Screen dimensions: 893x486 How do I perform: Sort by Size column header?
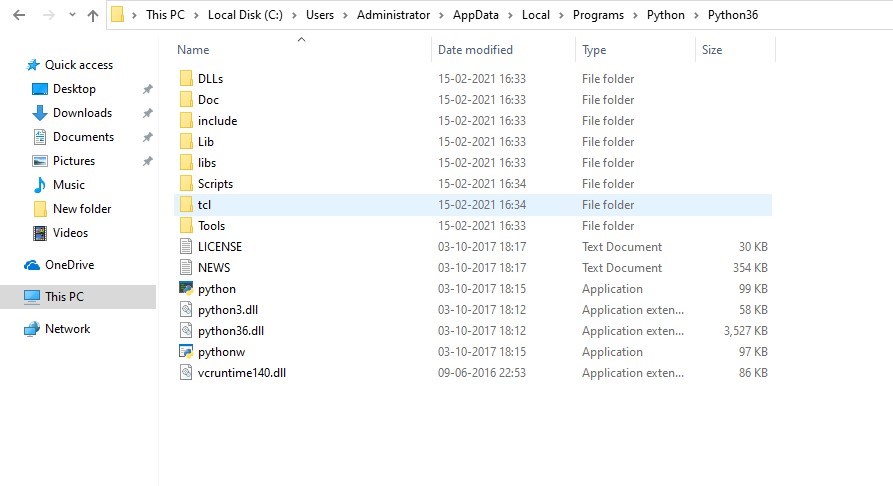click(x=712, y=50)
